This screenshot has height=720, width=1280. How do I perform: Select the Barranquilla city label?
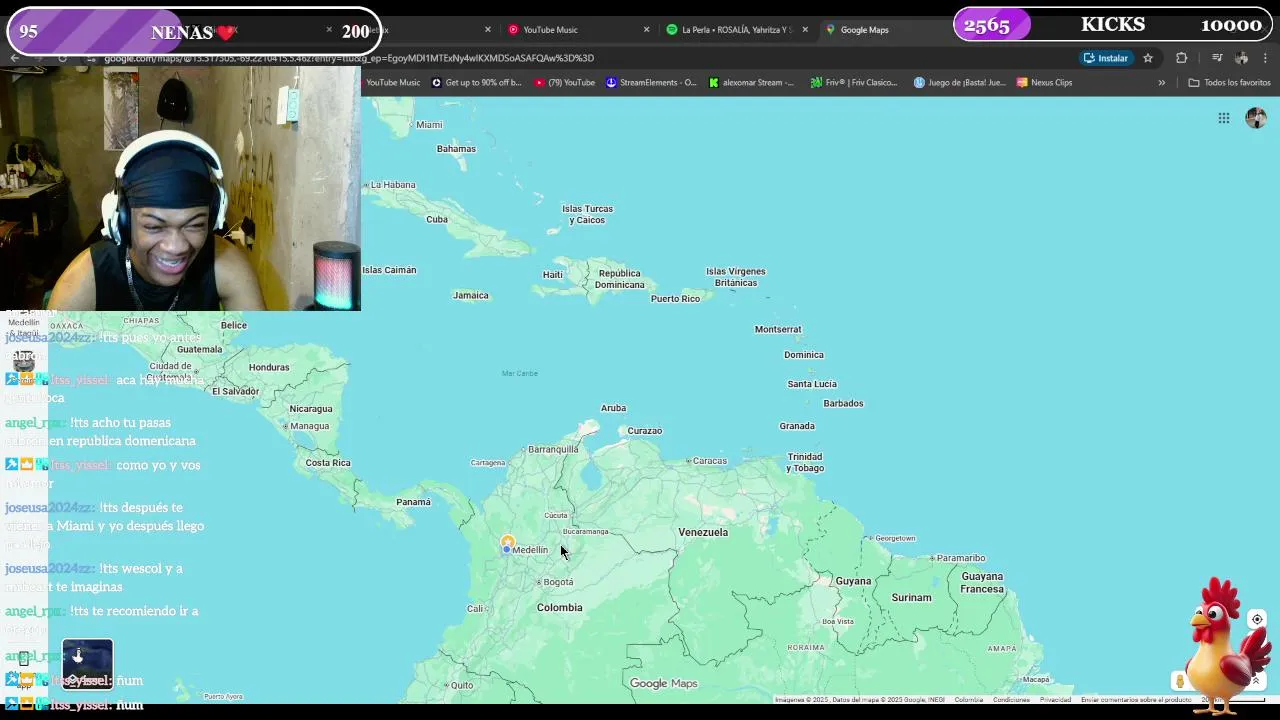point(553,450)
